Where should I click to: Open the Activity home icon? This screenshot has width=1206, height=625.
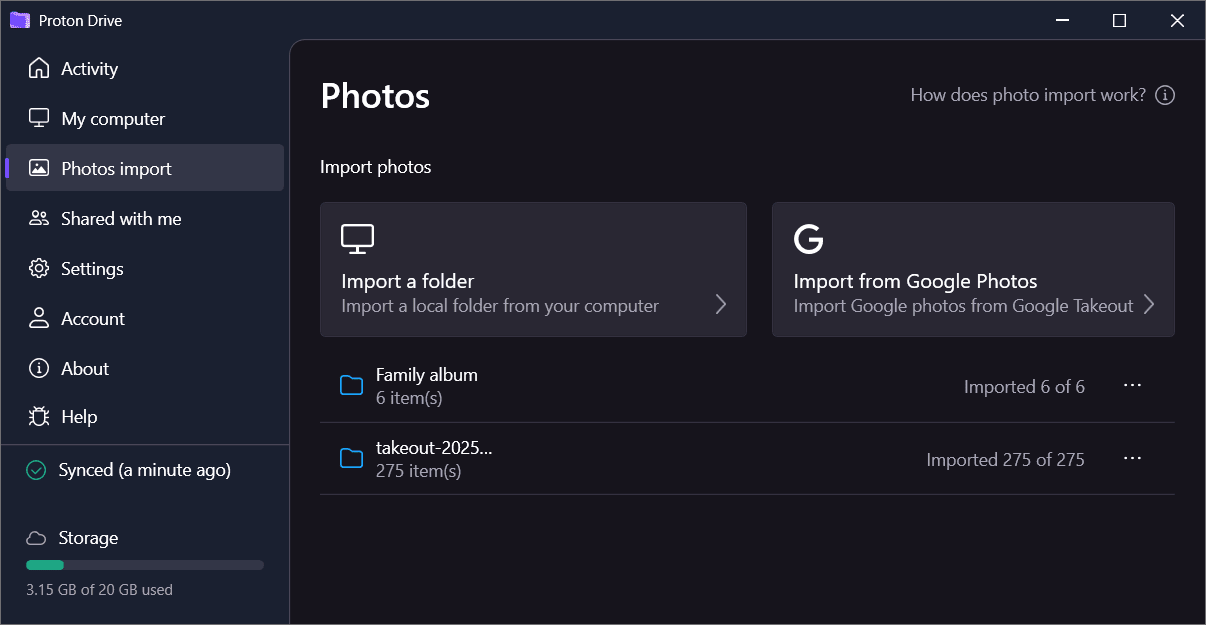pos(39,68)
